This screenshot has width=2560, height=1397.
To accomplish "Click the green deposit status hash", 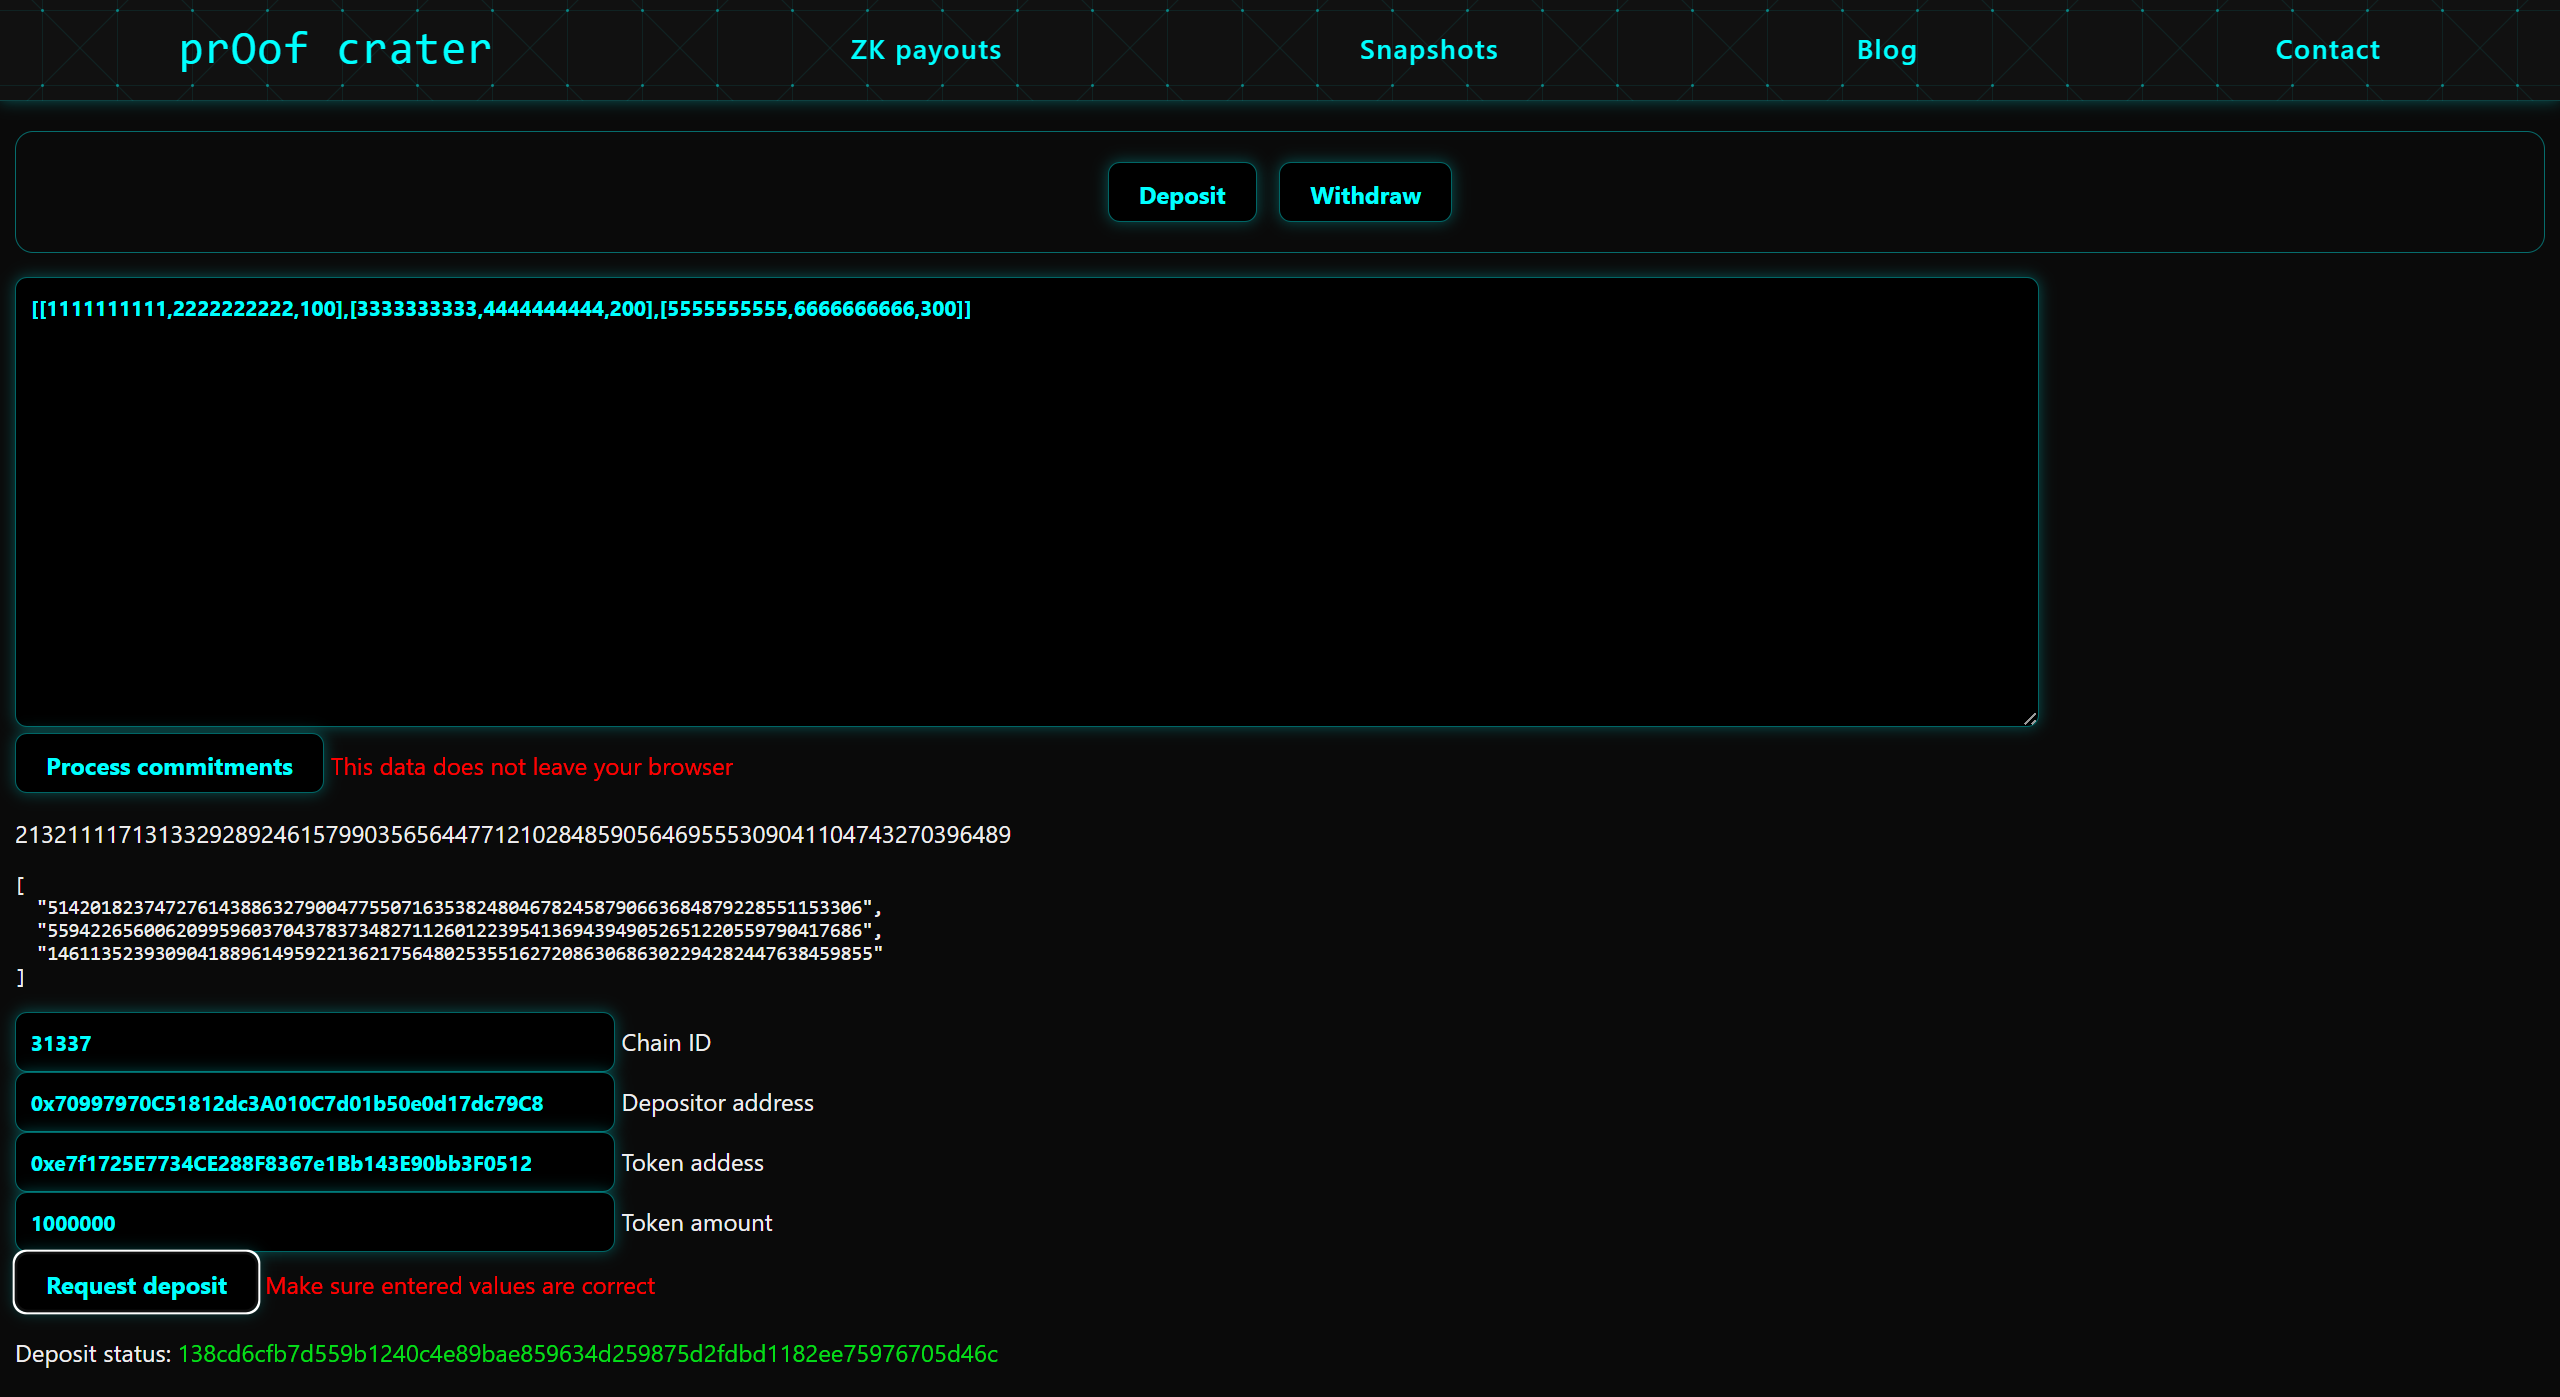I will click(x=588, y=1354).
